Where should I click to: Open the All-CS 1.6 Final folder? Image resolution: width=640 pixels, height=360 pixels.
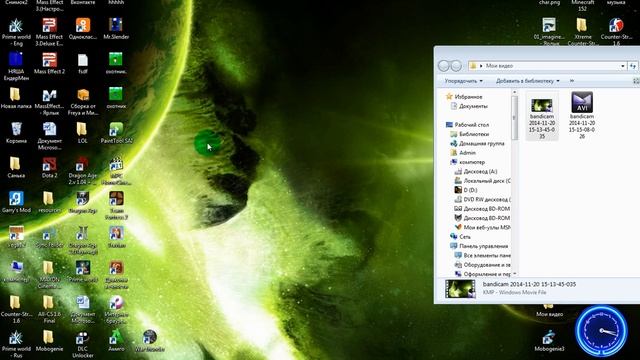(x=49, y=309)
